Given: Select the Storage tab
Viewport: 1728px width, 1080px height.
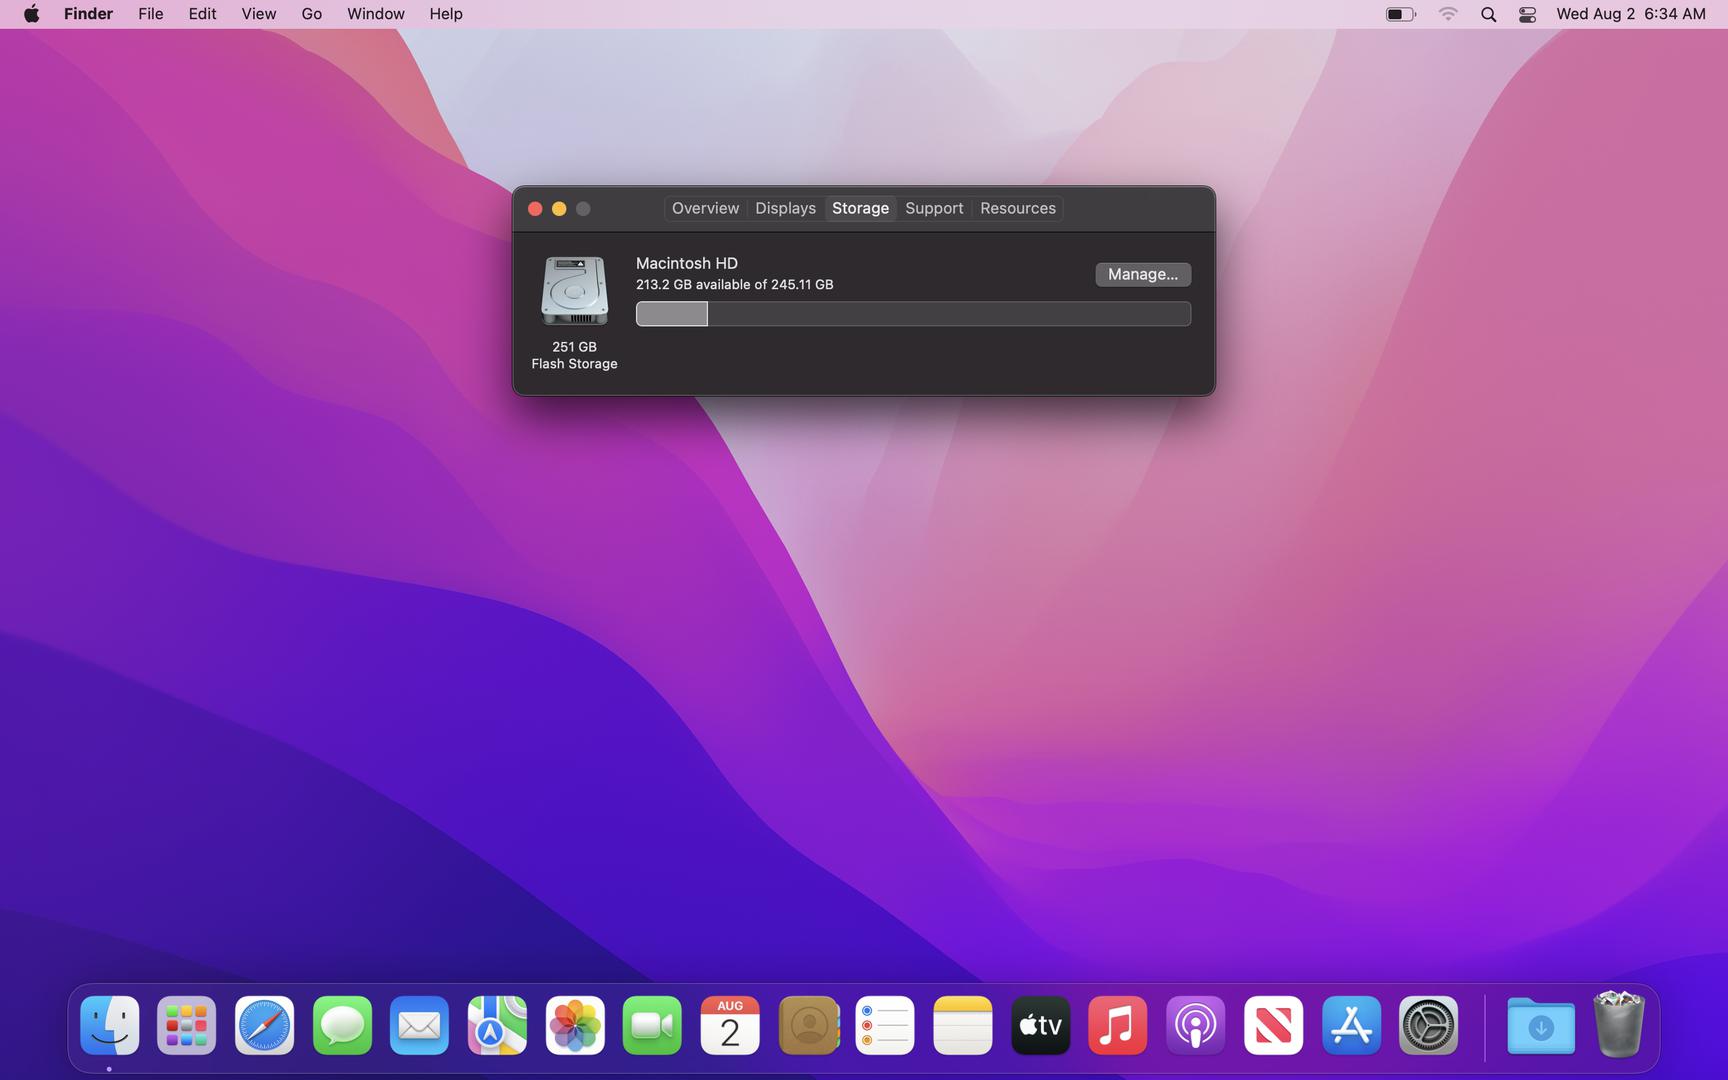Looking at the screenshot, I should (860, 208).
